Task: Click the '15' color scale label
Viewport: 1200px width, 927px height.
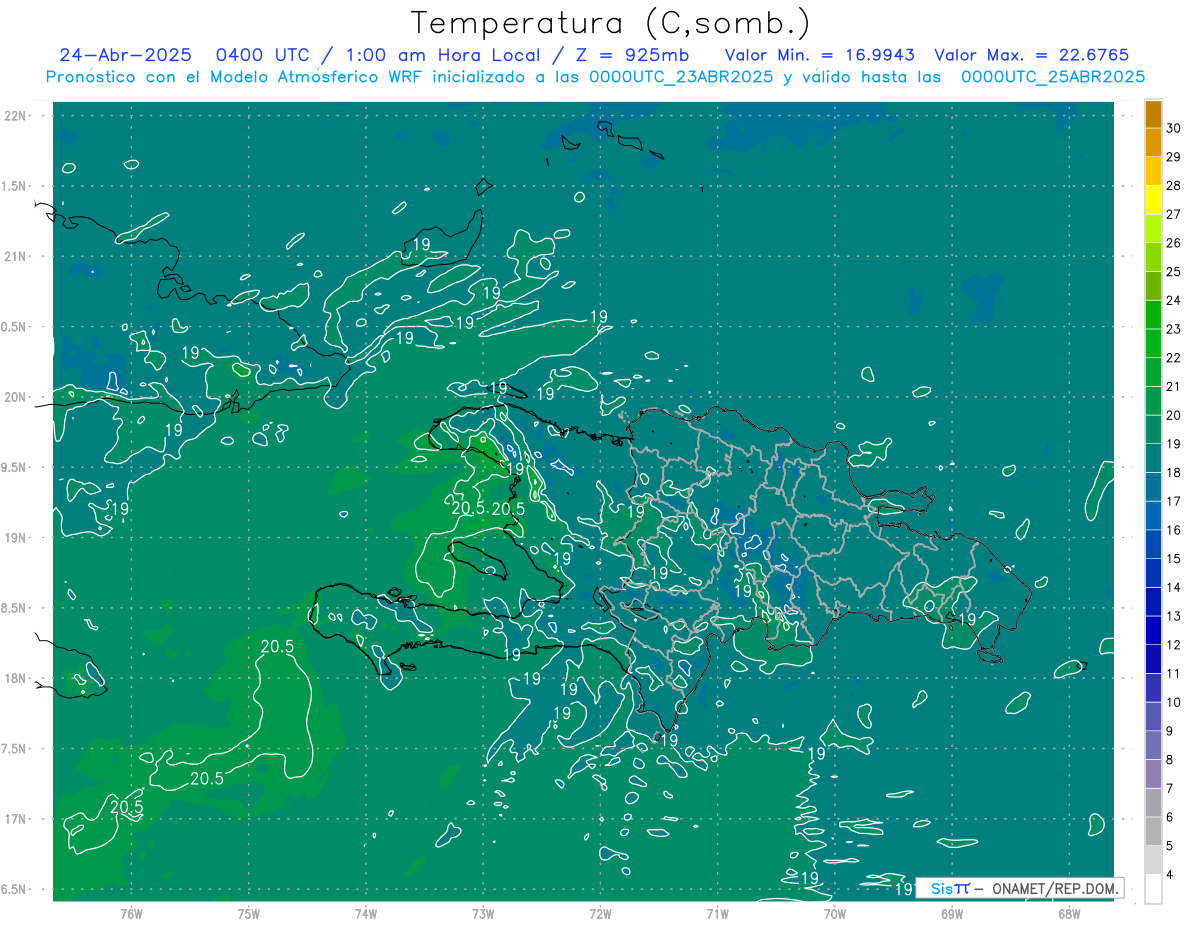Action: (x=1173, y=558)
